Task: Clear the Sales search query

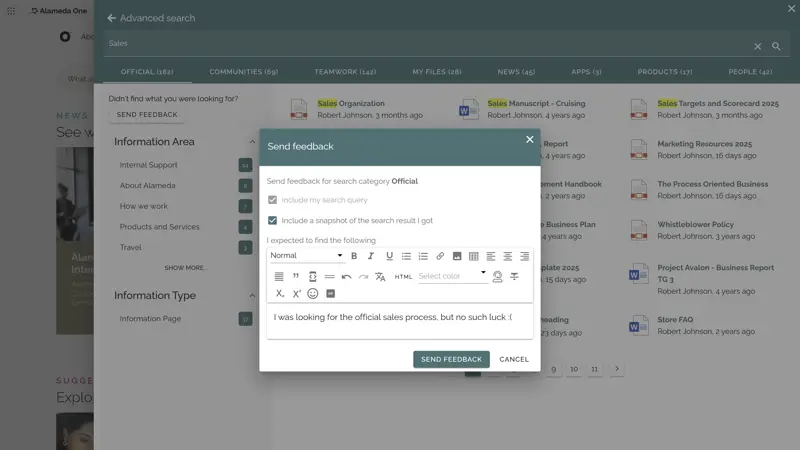Action: click(x=758, y=46)
